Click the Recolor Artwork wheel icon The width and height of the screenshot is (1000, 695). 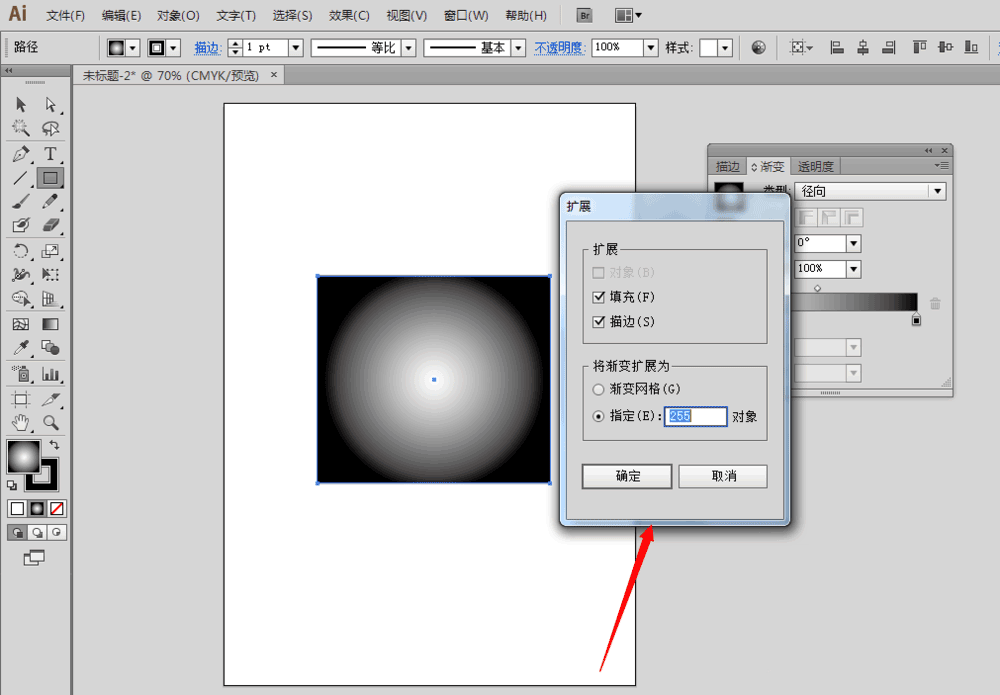tap(758, 47)
